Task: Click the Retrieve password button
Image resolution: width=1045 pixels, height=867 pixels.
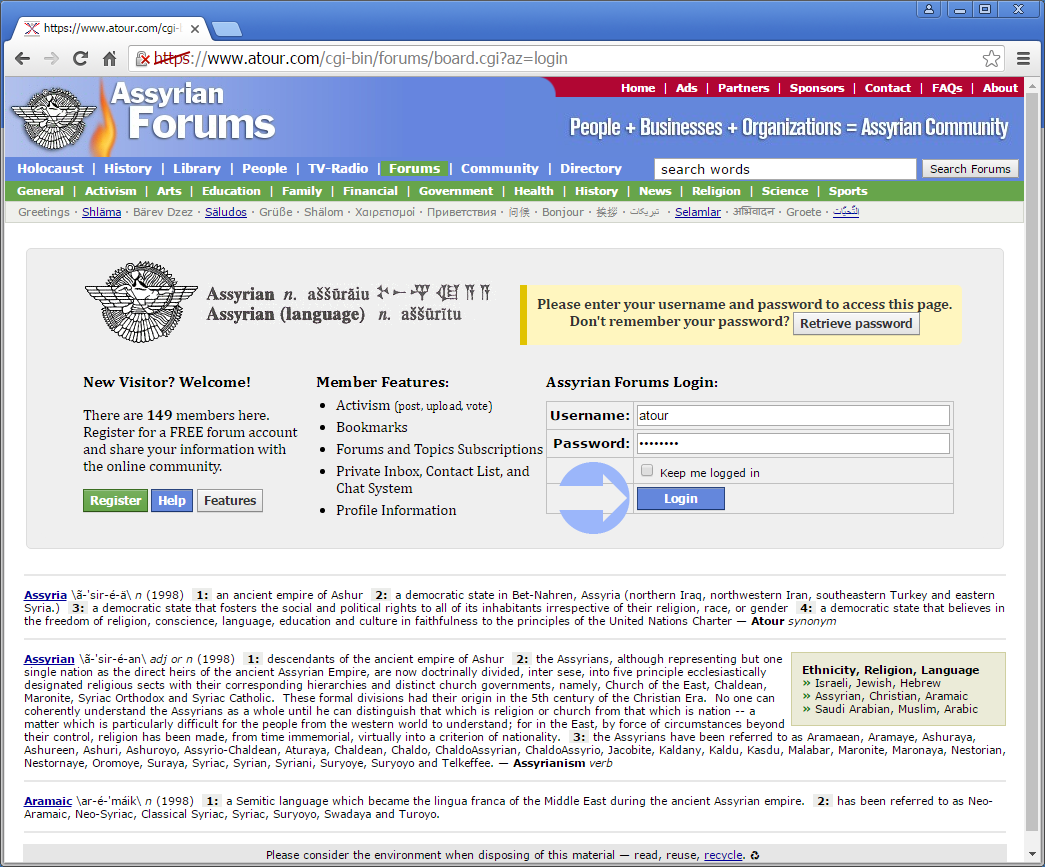Action: [x=856, y=323]
